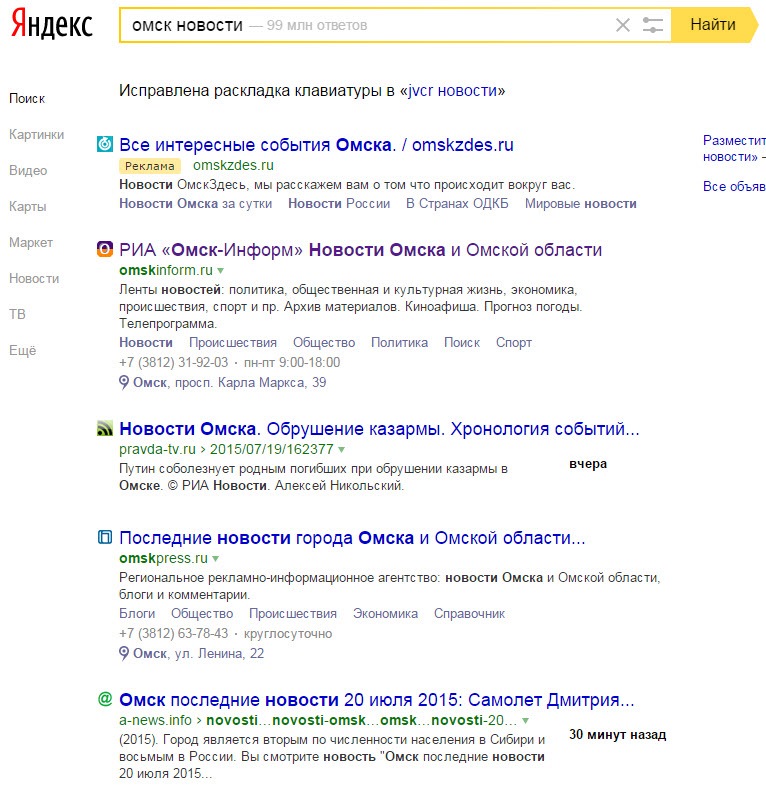Search original query jvcr новости
The width and height of the screenshot is (766, 794).
click(x=453, y=91)
